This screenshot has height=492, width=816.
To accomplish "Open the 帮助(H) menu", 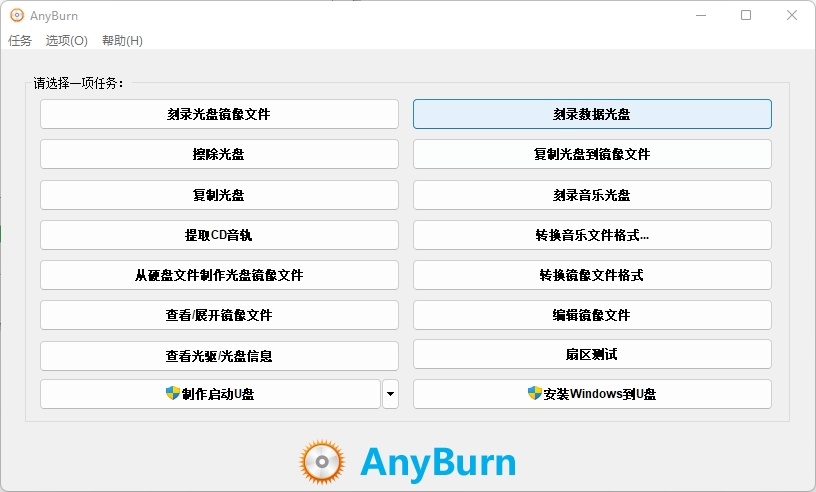I will point(122,41).
